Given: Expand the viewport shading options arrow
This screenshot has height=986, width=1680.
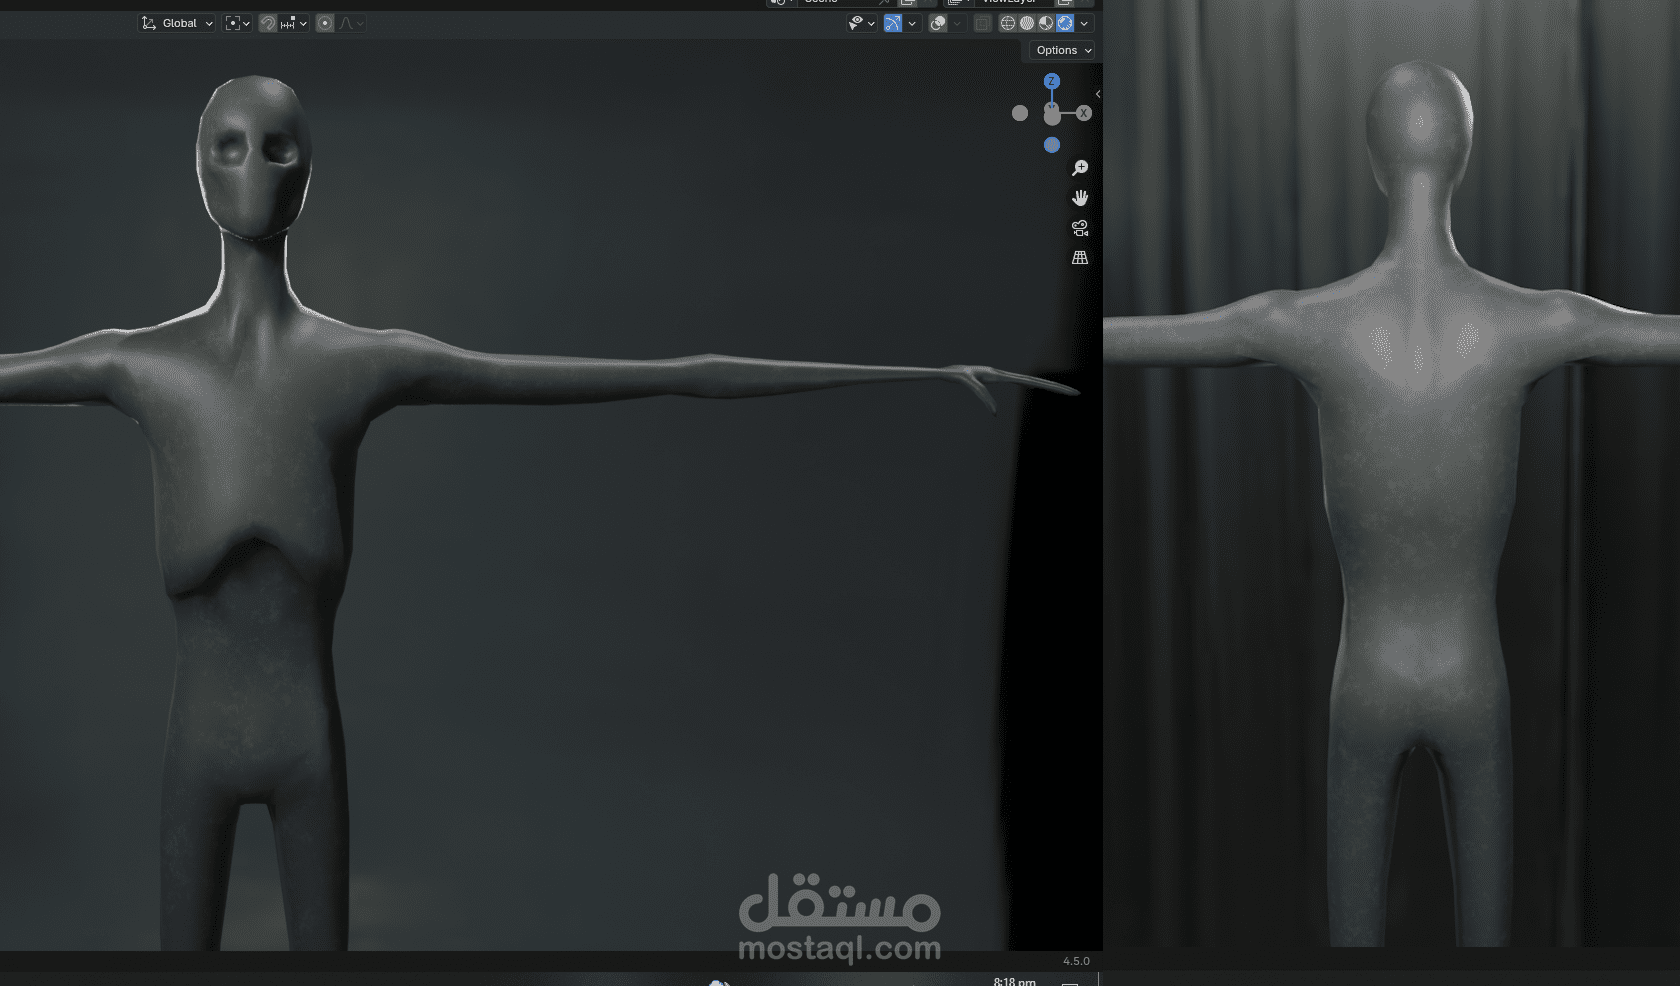Looking at the screenshot, I should click(x=1084, y=23).
